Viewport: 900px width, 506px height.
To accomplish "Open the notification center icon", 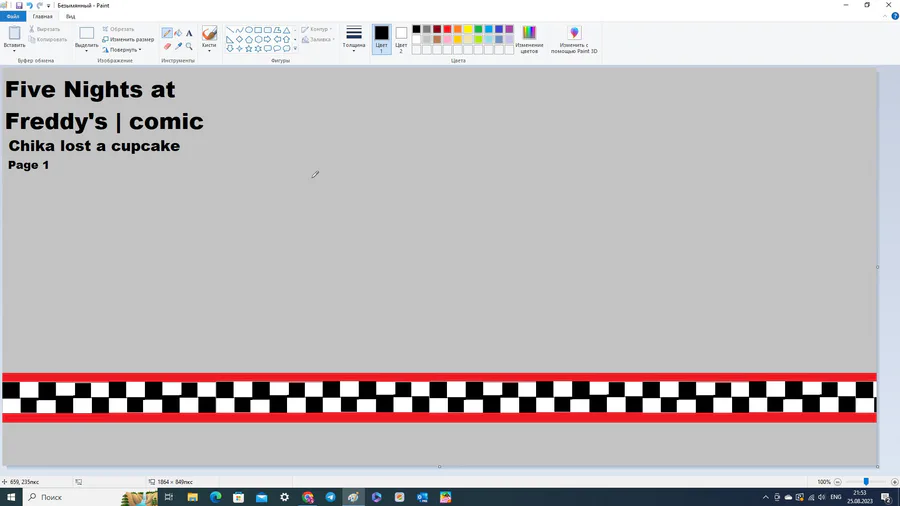I will pyautogui.click(x=886, y=497).
